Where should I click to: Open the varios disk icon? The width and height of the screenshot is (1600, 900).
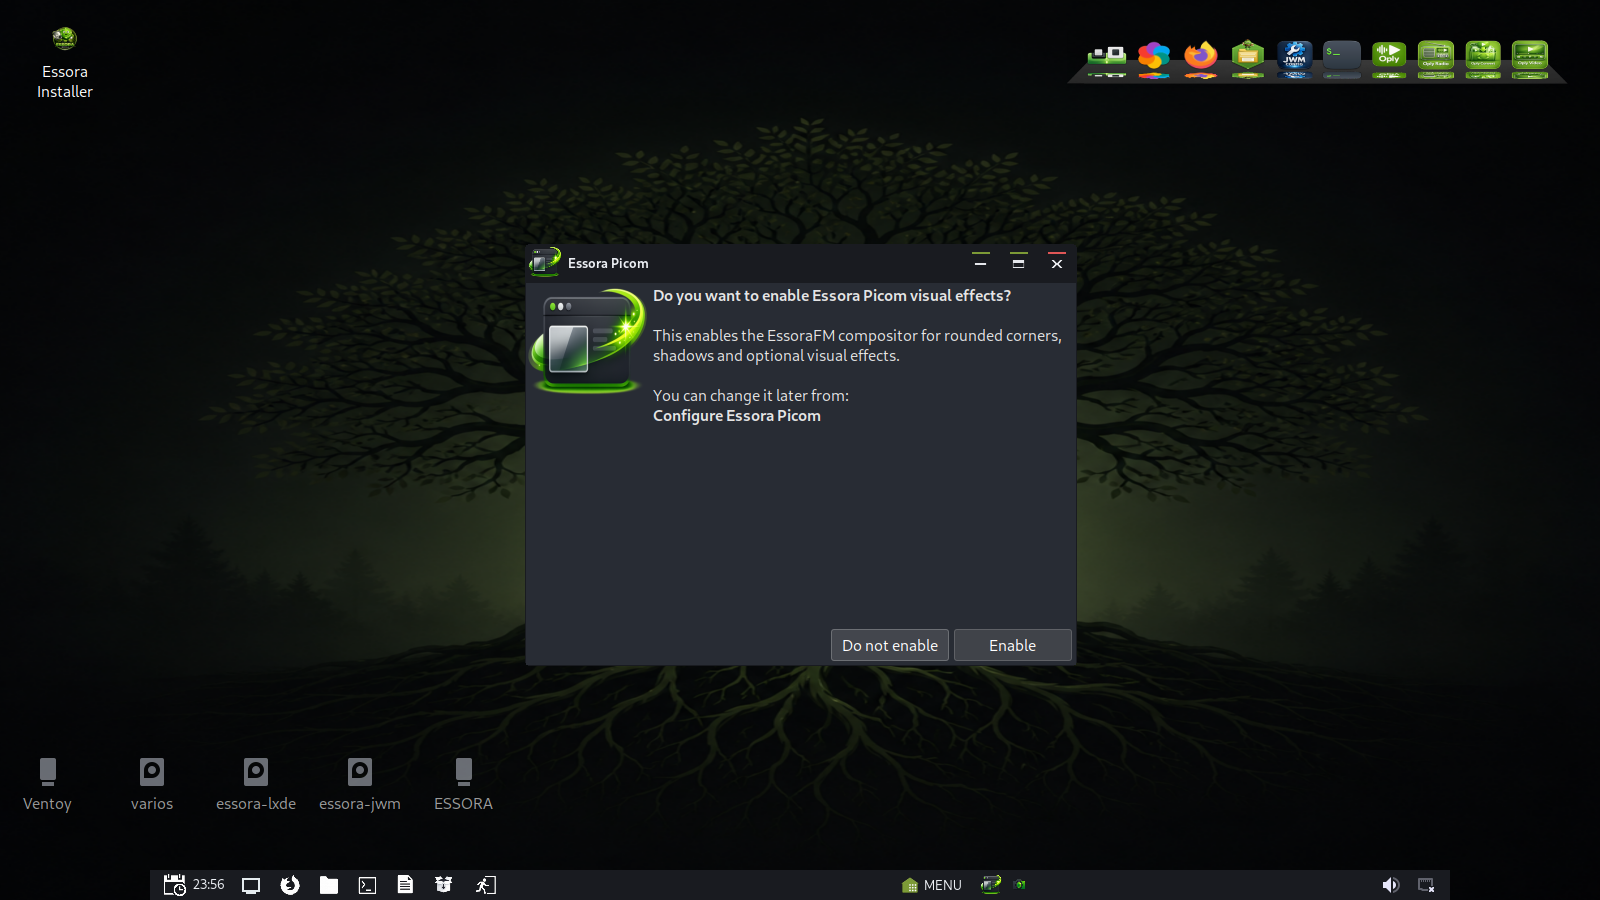tap(152, 784)
